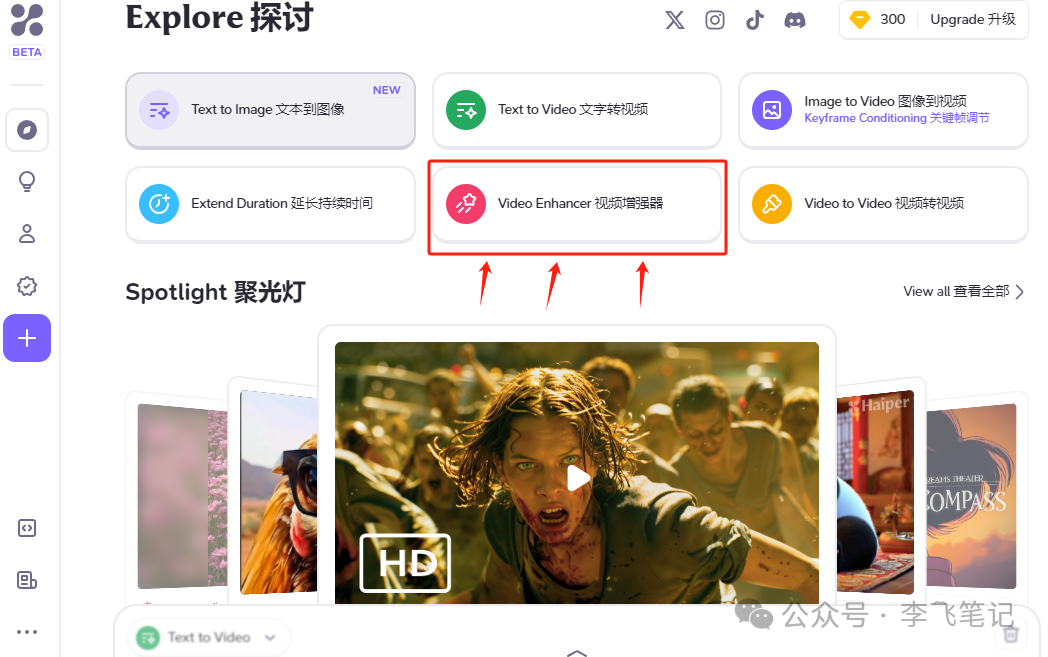Viewport: 1048px width, 657px height.
Task: Expand the bottom prompt panel chevron
Action: coord(576,653)
